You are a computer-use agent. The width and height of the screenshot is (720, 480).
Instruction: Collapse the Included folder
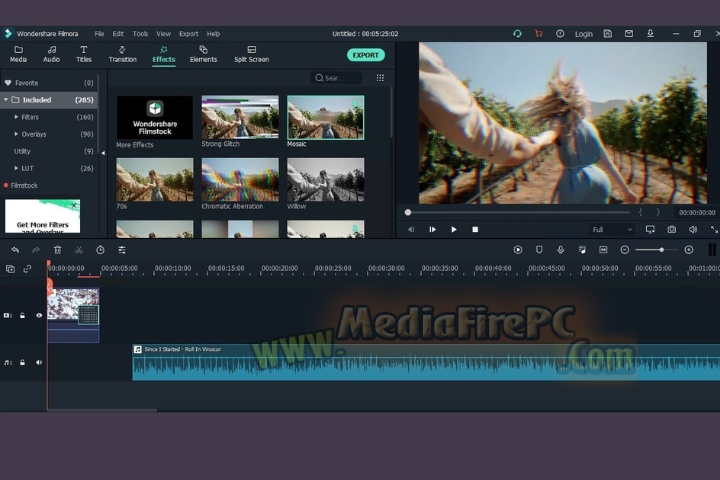[x=6, y=100]
